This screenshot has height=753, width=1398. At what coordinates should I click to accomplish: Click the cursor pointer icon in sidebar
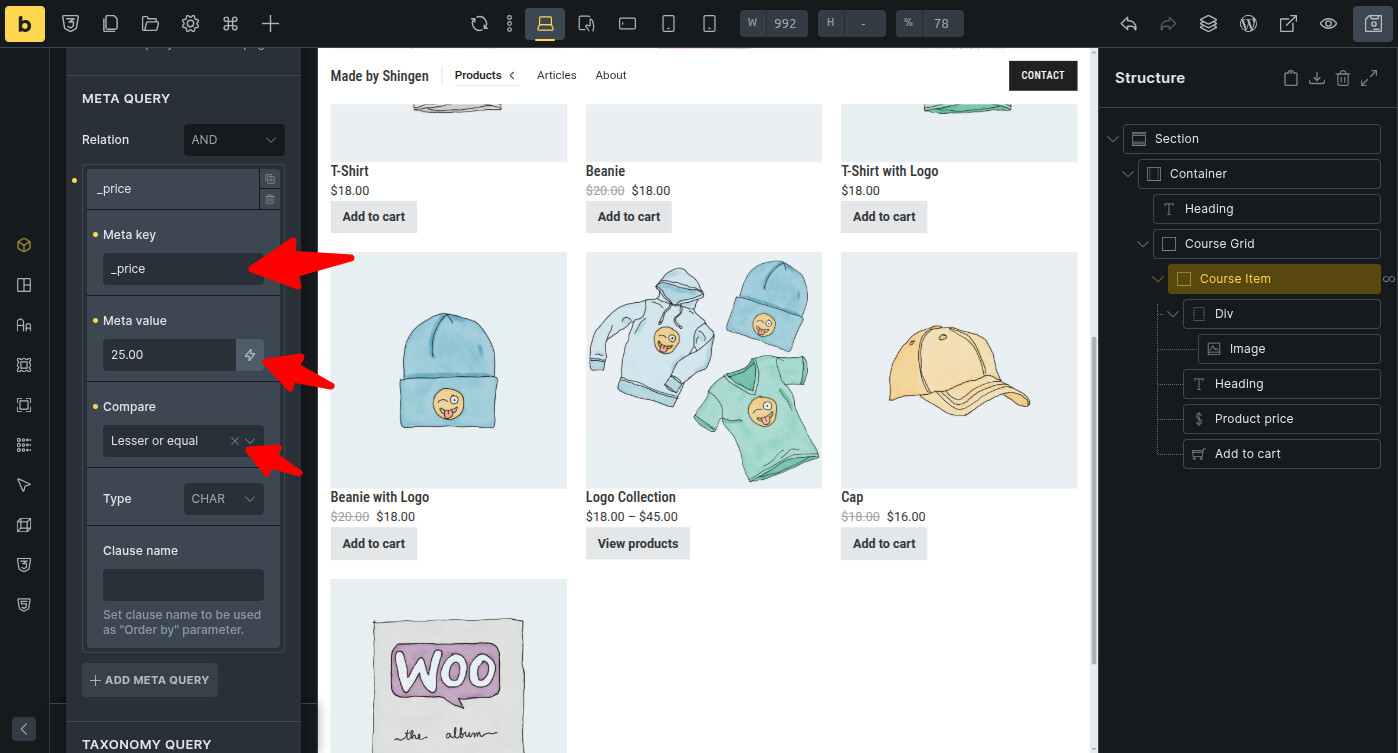[24, 485]
